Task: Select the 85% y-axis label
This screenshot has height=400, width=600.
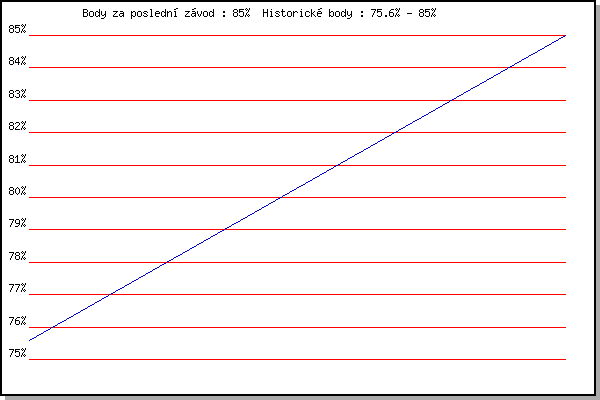Action: 17,29
